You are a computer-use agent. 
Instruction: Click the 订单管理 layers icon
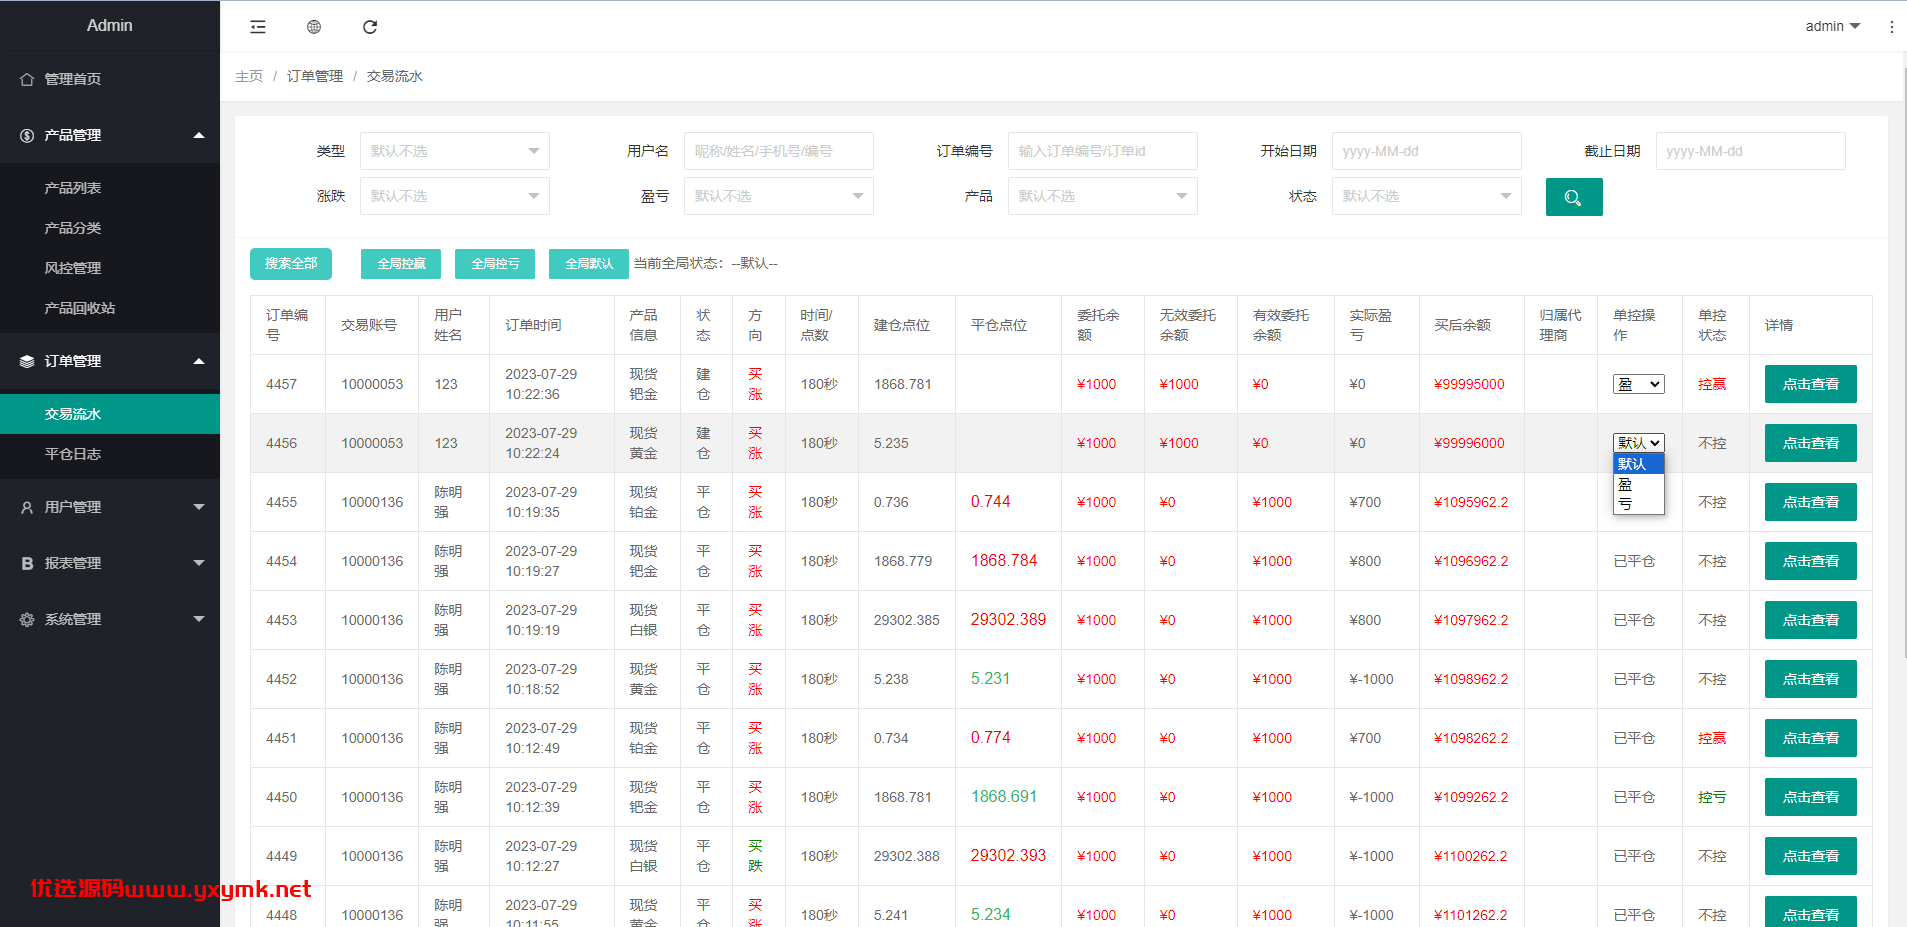point(27,361)
